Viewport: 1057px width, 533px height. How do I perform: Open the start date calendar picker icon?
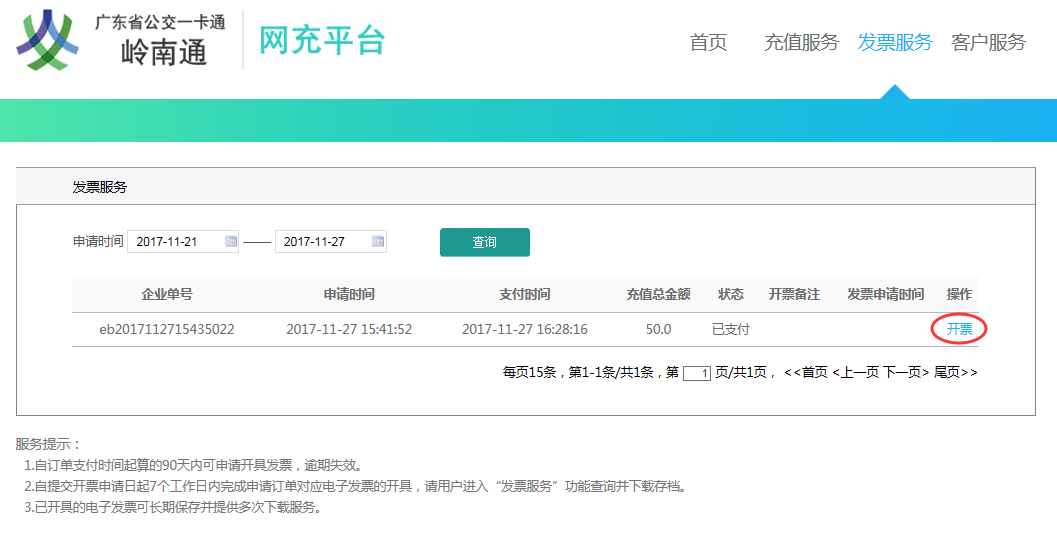click(x=231, y=241)
